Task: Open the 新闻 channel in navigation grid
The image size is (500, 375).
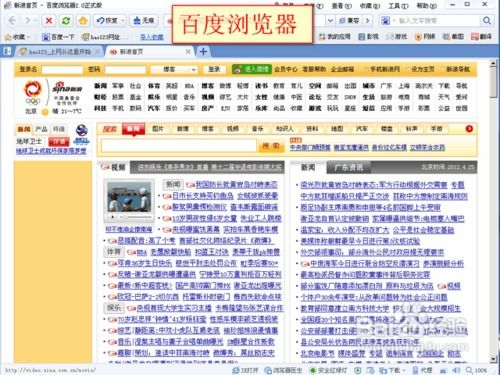Action: tap(100, 86)
